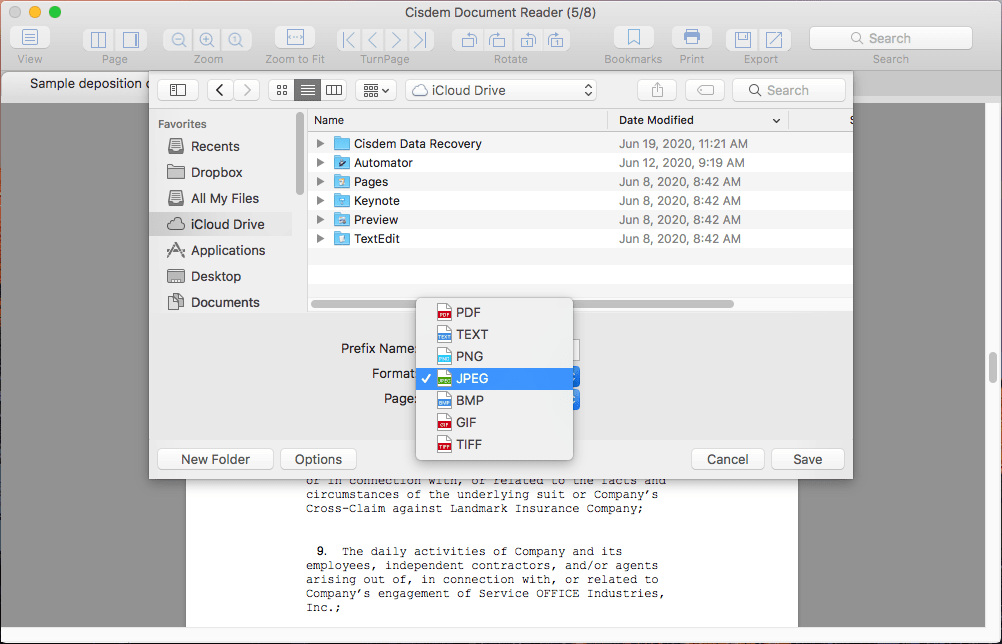Choose PNG from the format menu

pos(494,356)
